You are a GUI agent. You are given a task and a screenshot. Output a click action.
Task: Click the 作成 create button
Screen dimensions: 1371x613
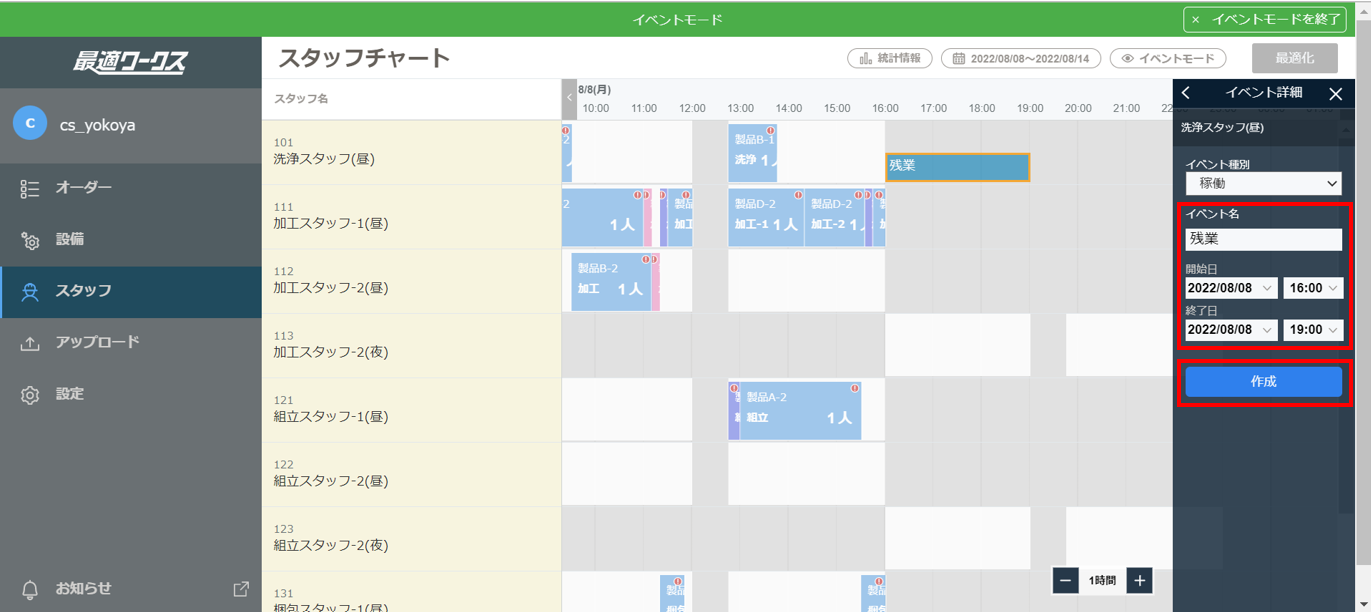coord(1264,382)
